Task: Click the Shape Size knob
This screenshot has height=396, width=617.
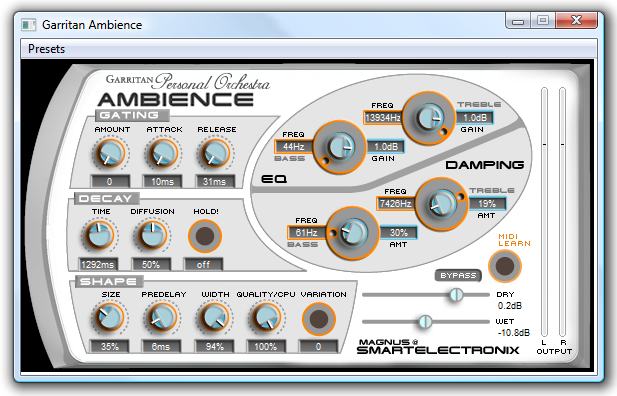Action: (109, 318)
